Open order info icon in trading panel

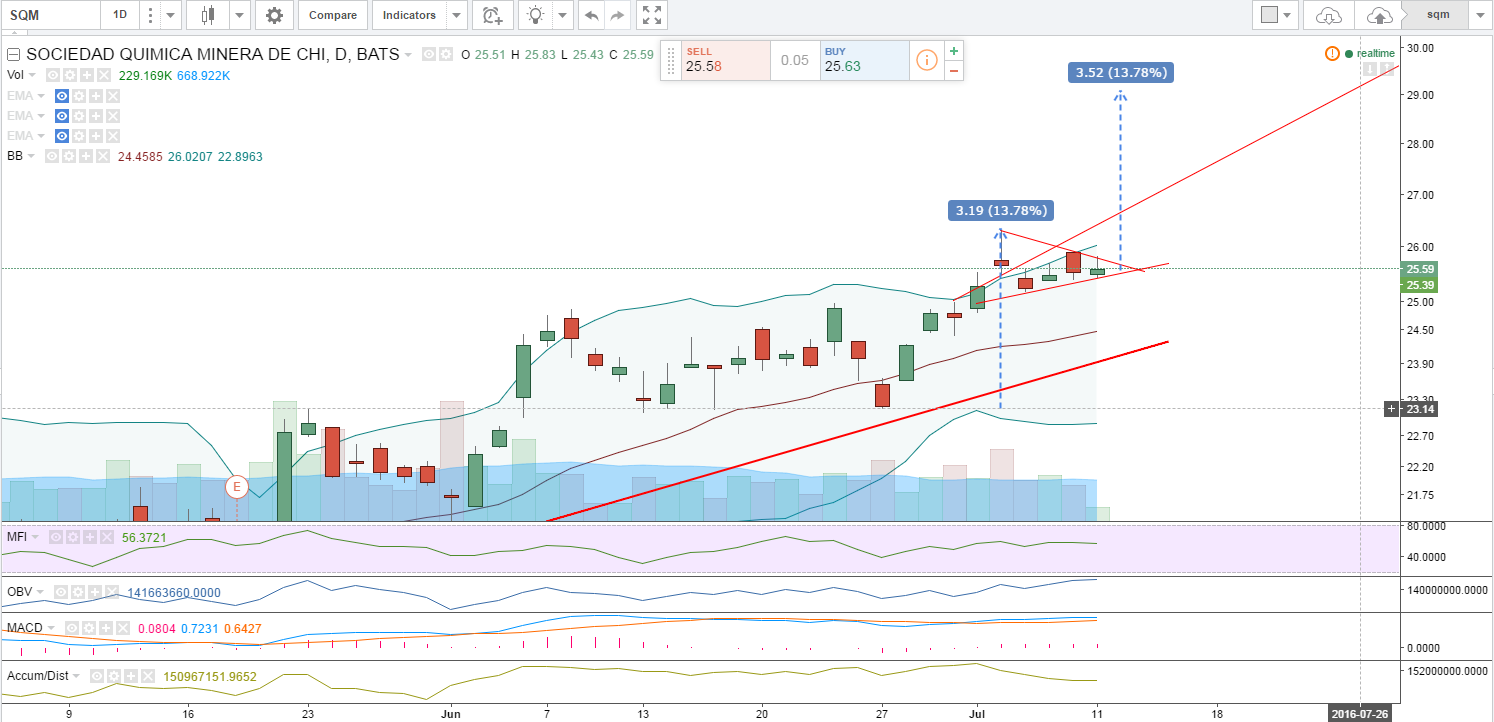pyautogui.click(x=926, y=61)
